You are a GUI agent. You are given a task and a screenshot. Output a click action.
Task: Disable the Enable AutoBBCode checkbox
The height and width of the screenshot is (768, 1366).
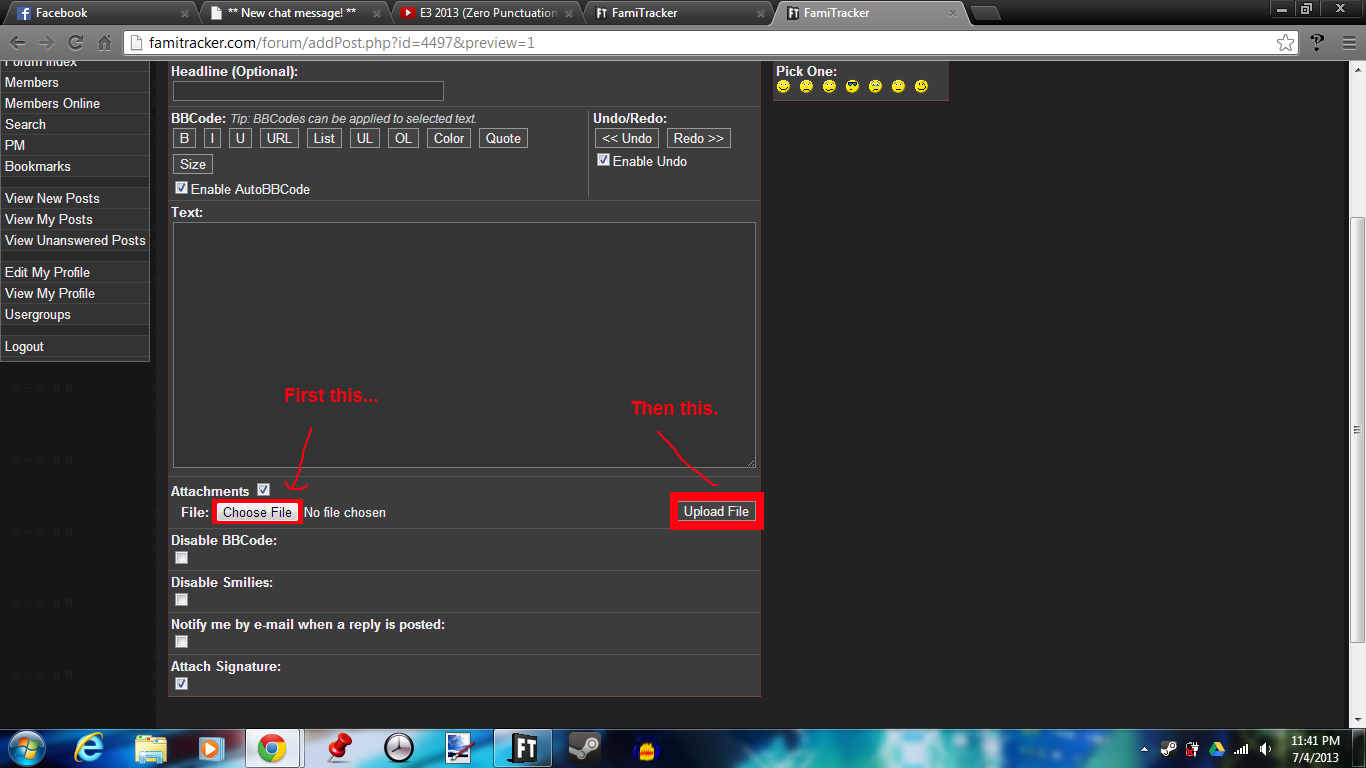181,188
